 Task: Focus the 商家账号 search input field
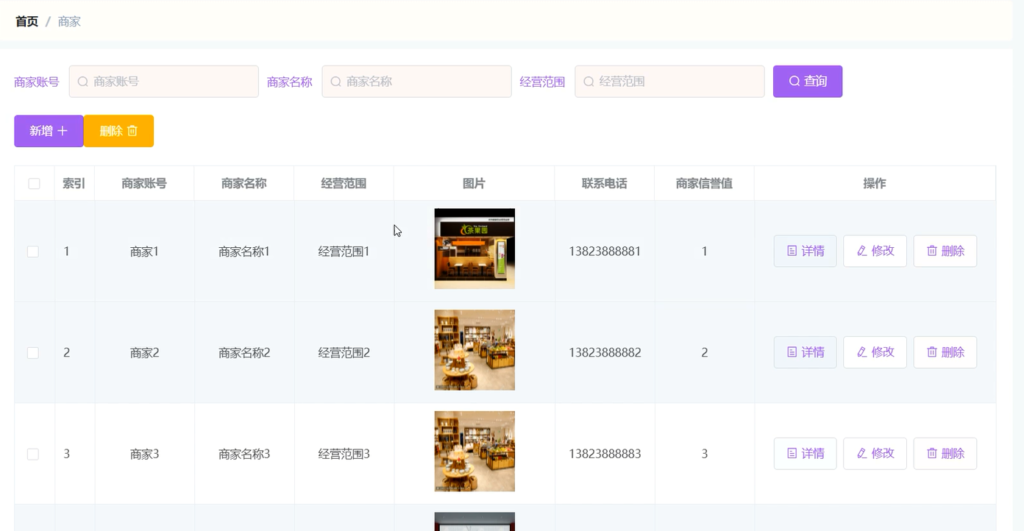point(164,82)
